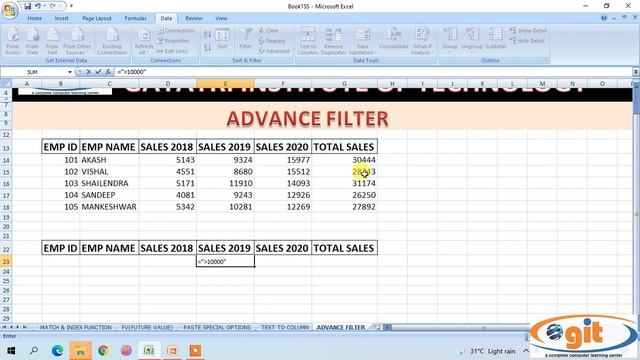Select column E header
Screen dimensions: 640x360
click(225, 84)
